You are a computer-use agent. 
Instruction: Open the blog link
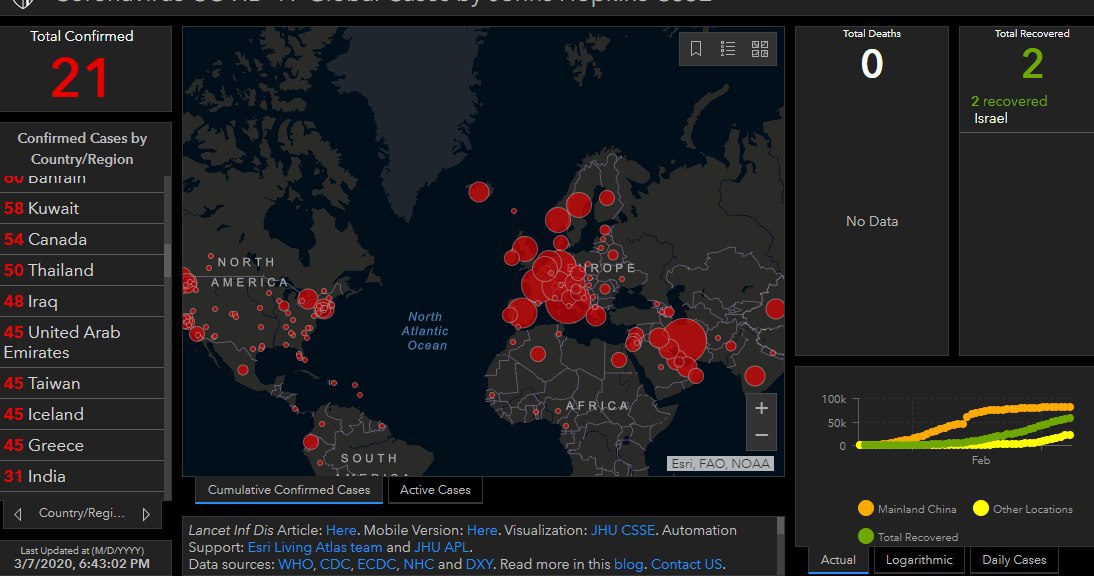(628, 564)
